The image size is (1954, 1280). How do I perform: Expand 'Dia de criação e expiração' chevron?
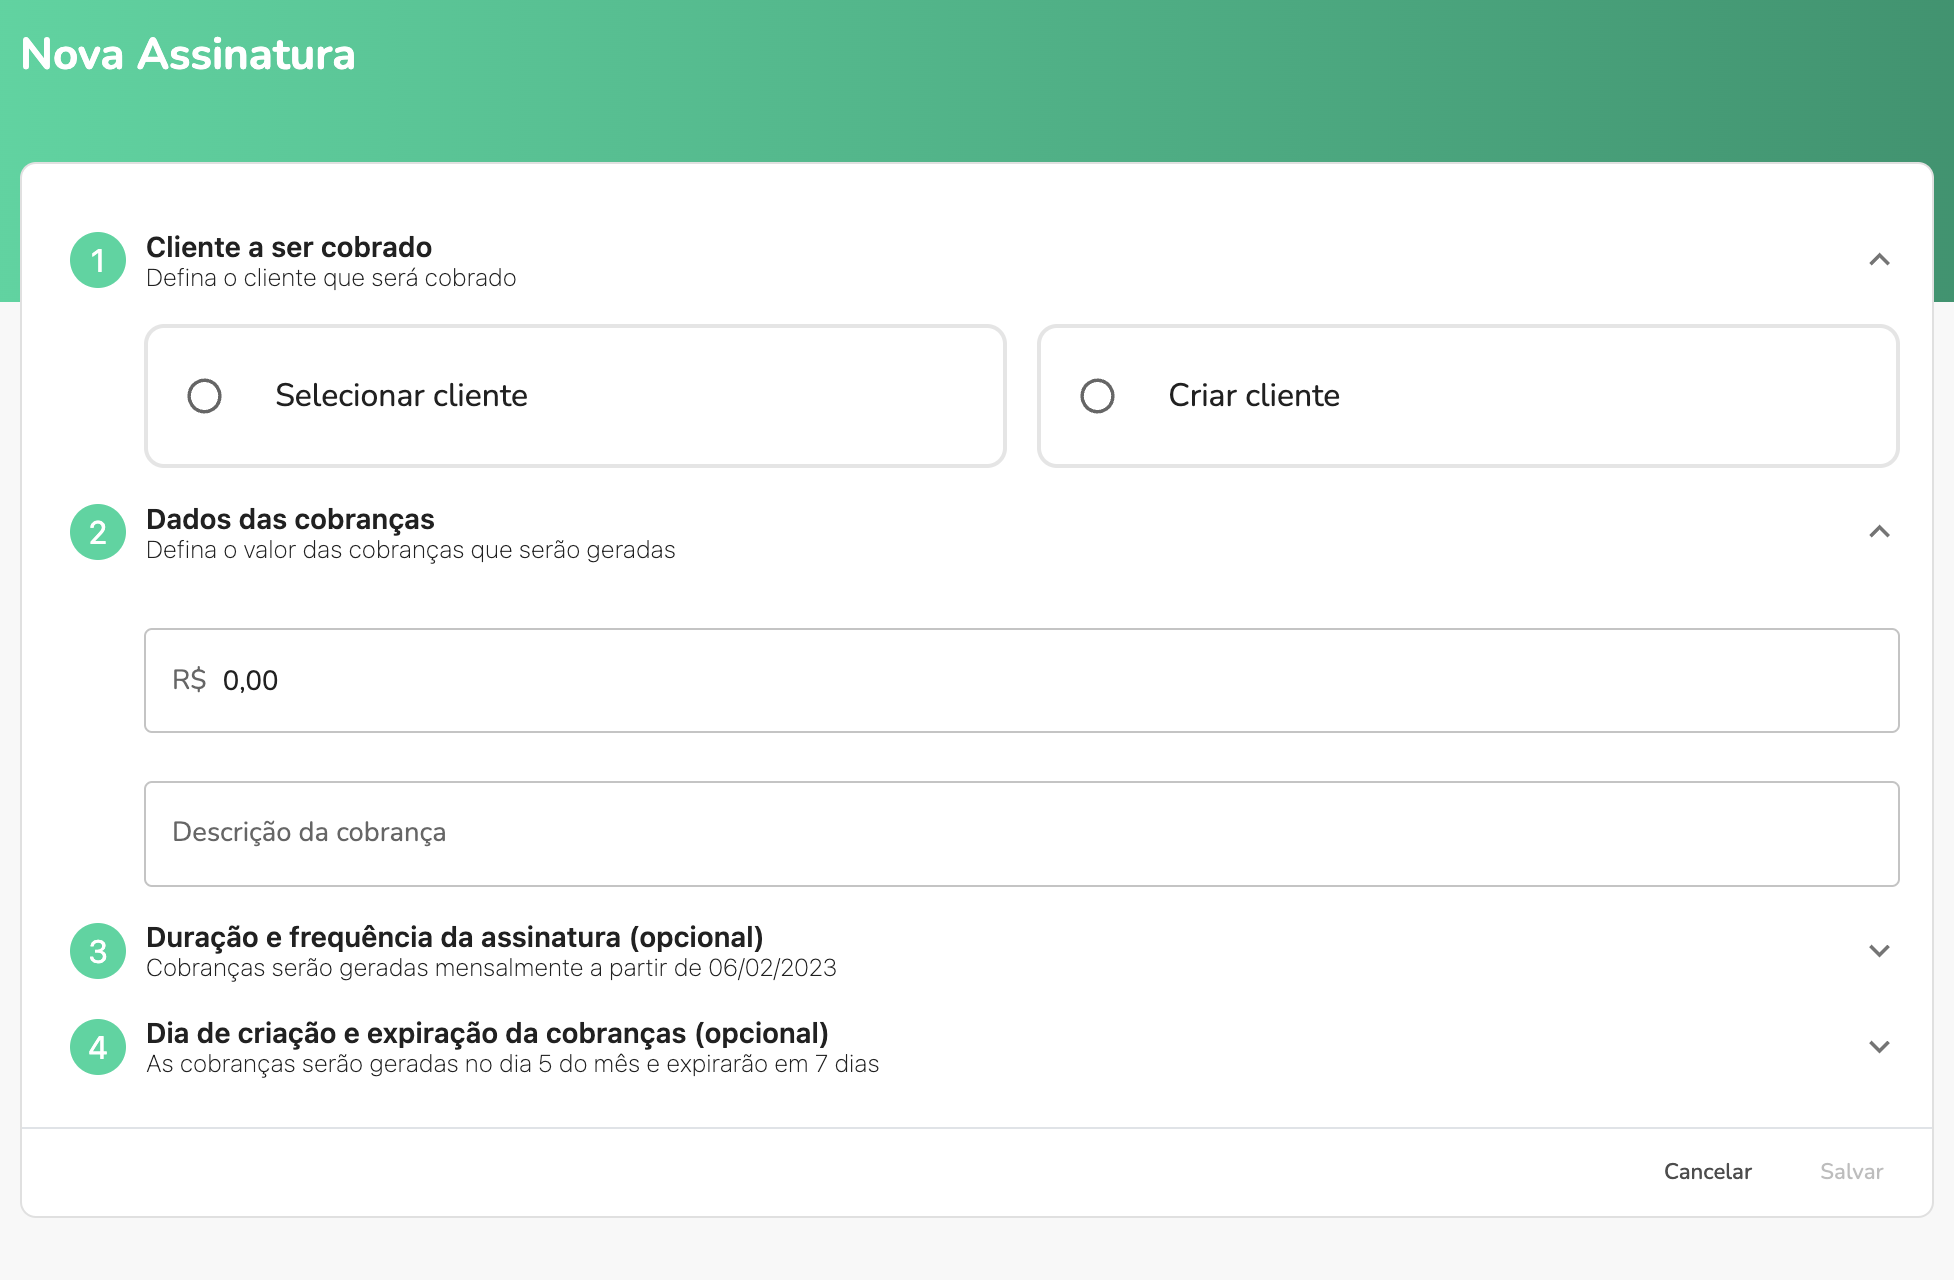(x=1879, y=1047)
